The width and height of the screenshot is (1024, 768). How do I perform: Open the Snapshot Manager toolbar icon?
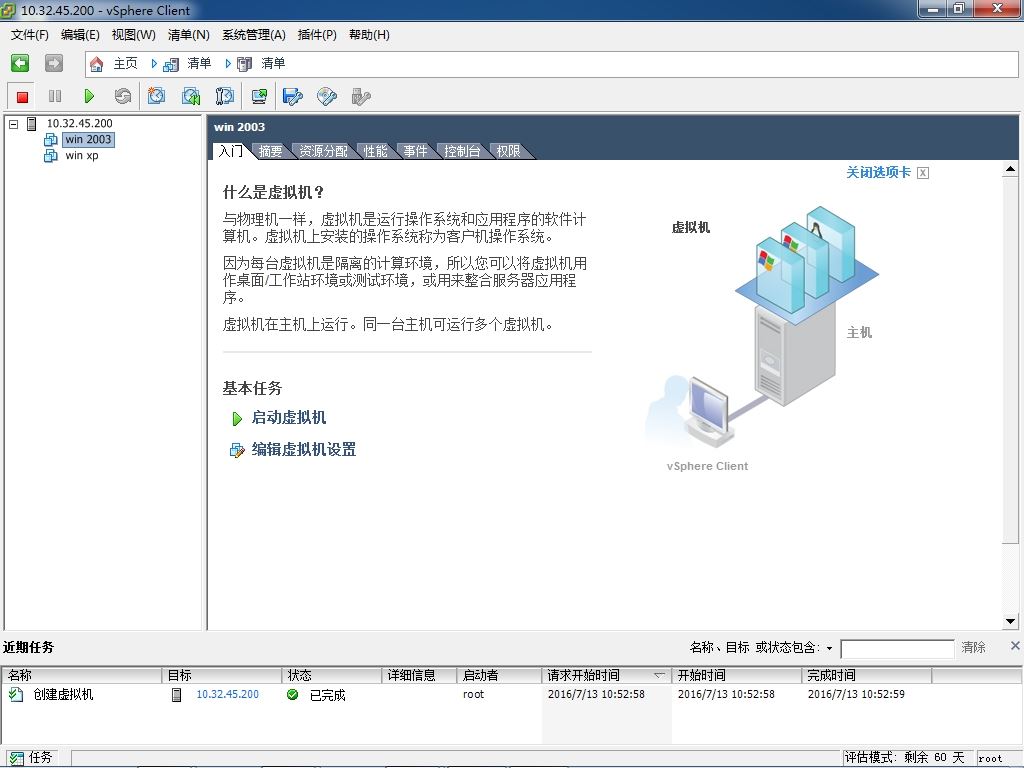[224, 97]
